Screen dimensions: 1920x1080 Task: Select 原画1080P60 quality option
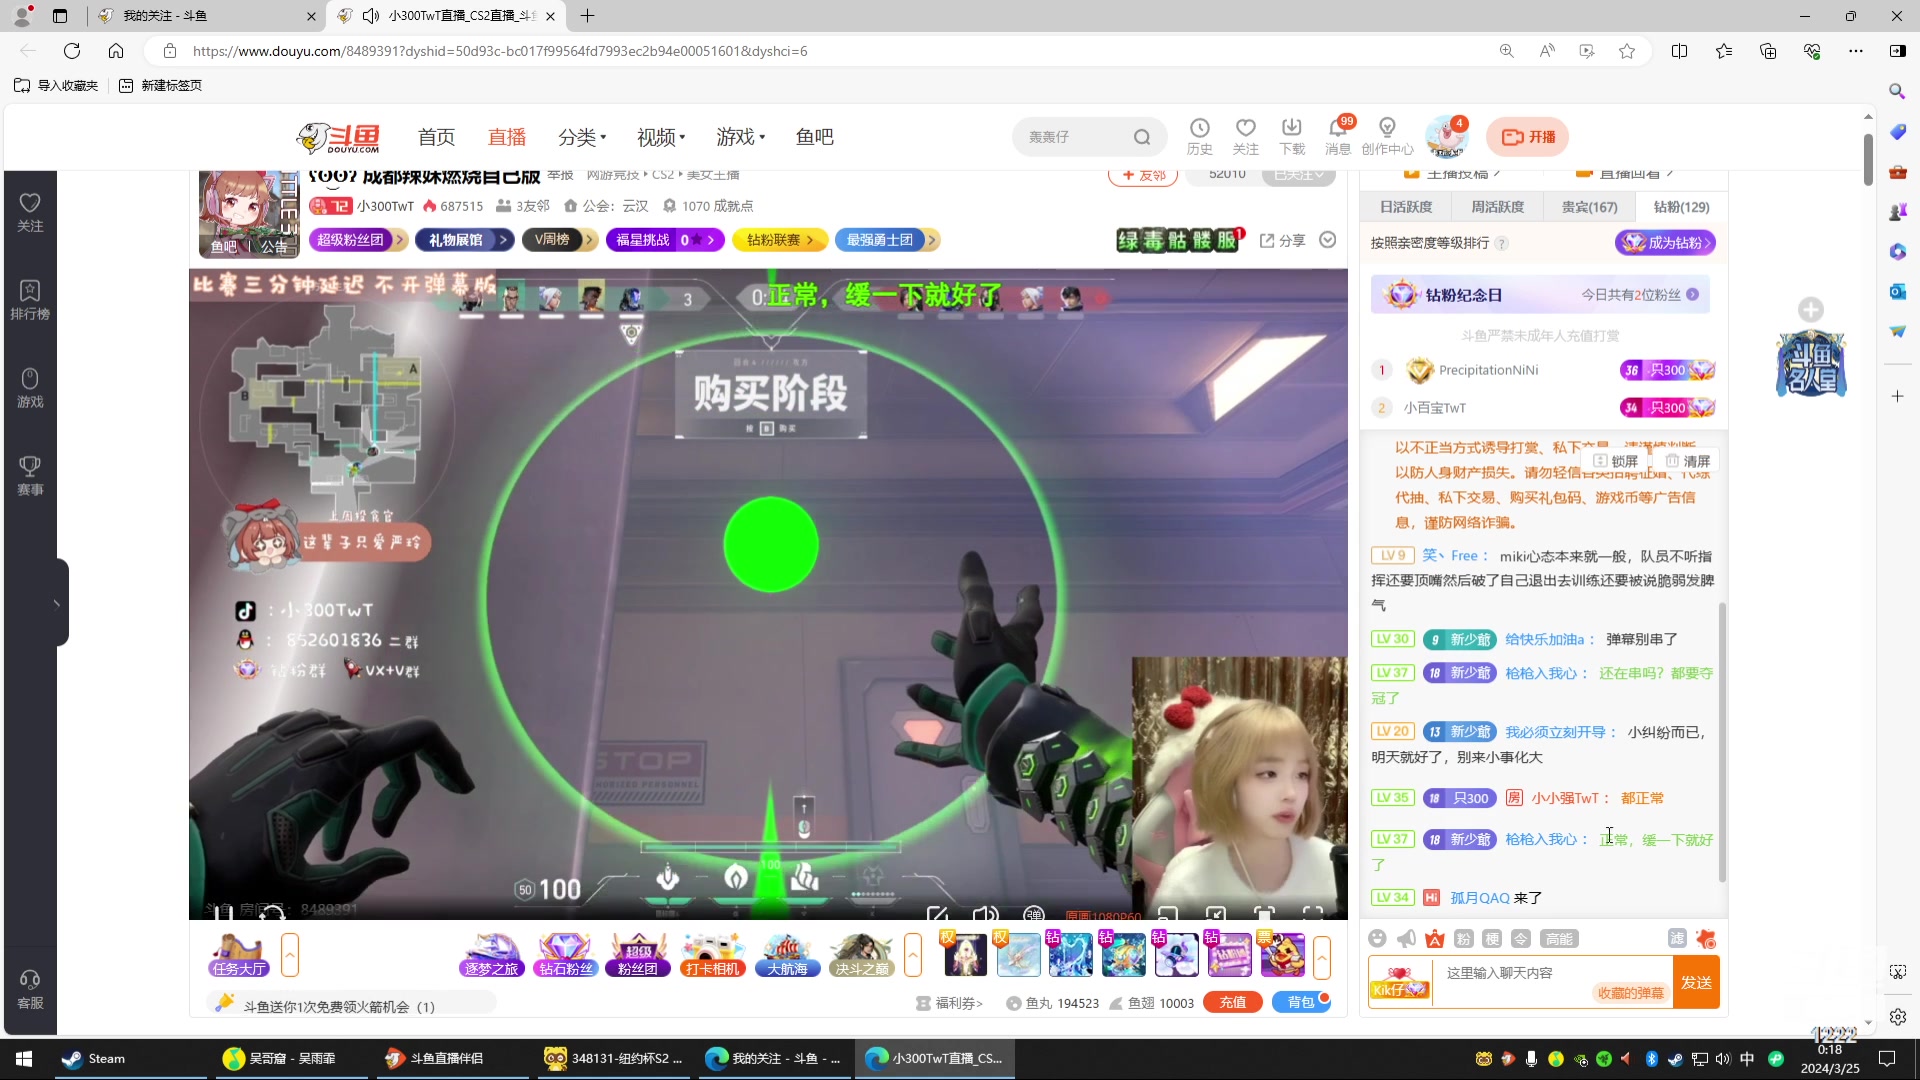(1103, 915)
